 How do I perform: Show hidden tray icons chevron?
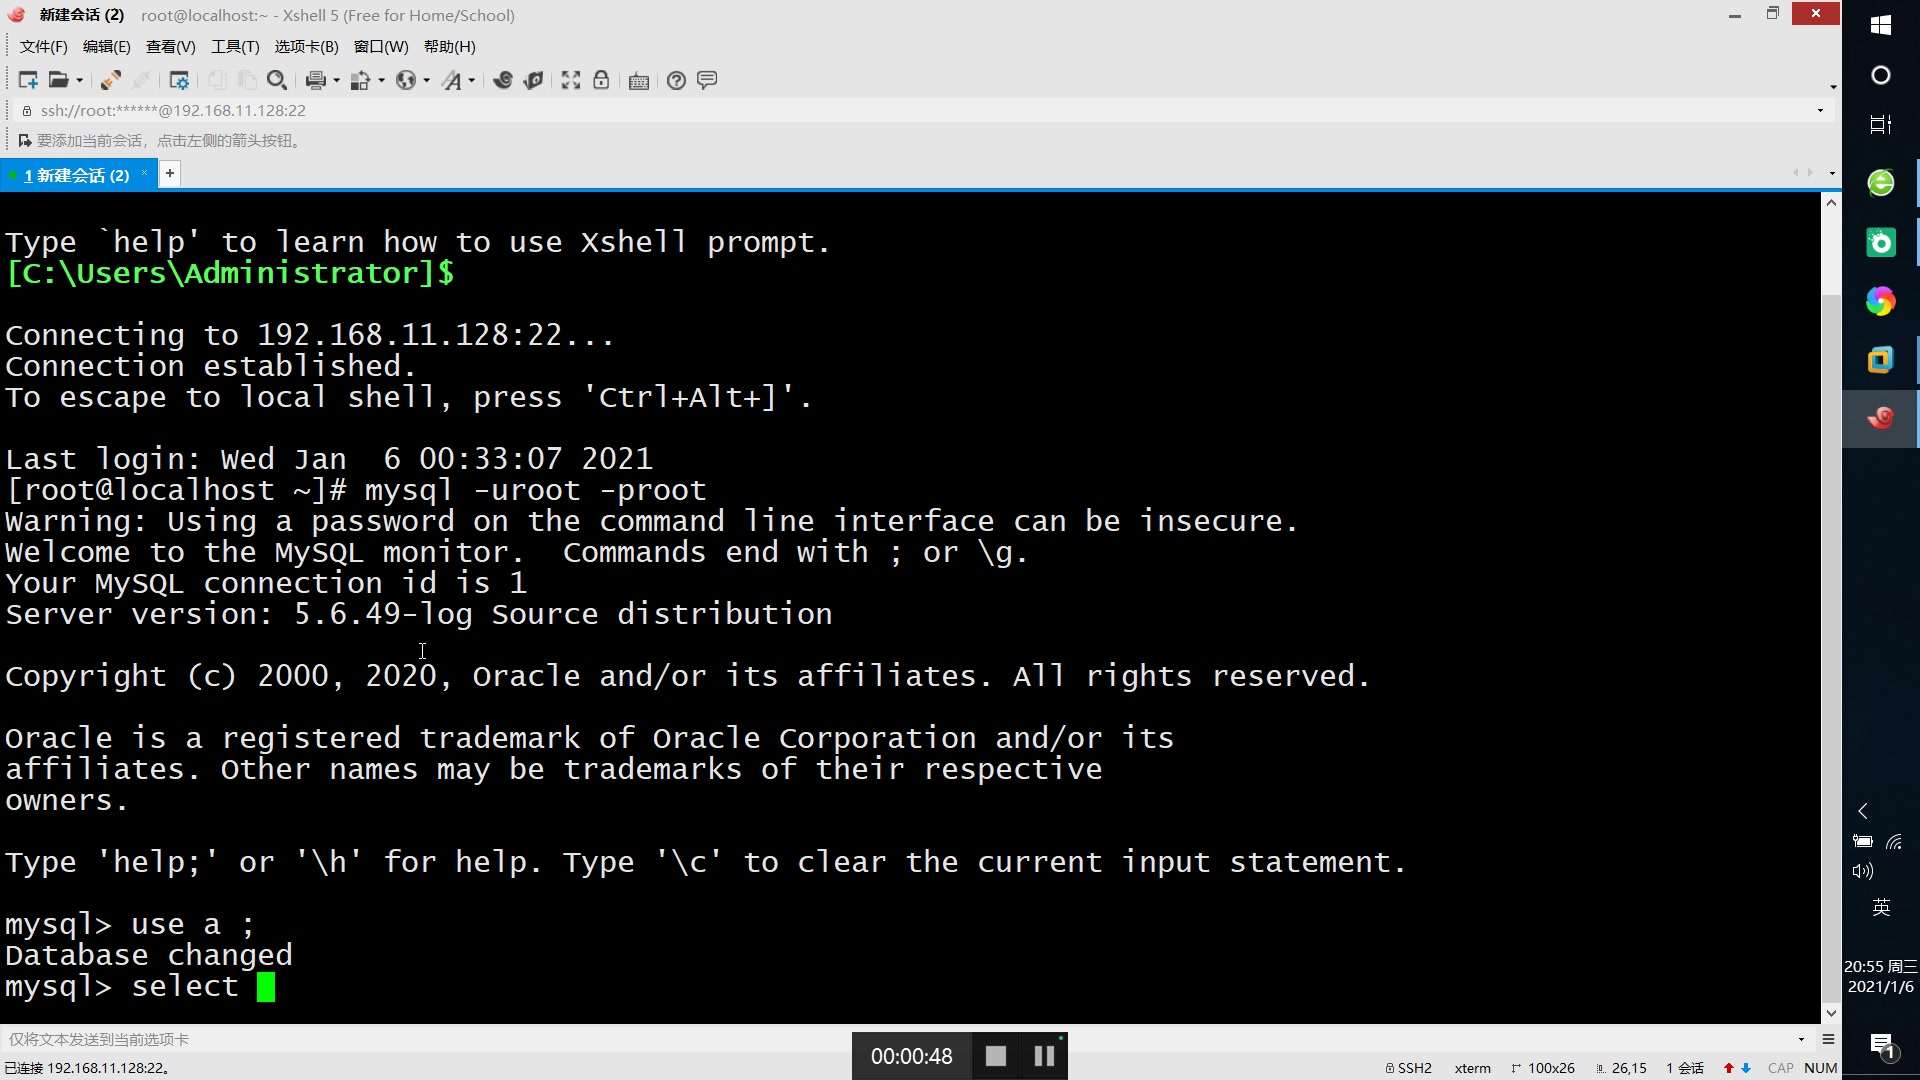pos(1863,811)
